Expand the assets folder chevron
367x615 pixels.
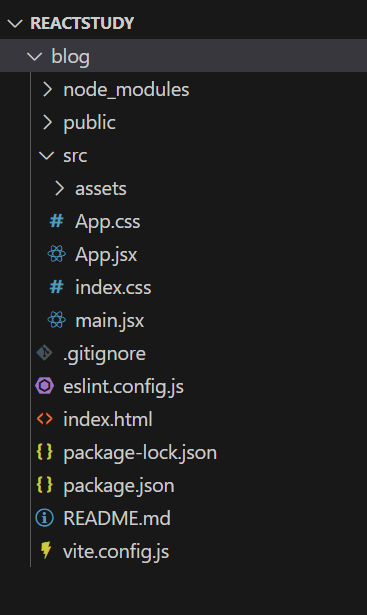click(59, 188)
